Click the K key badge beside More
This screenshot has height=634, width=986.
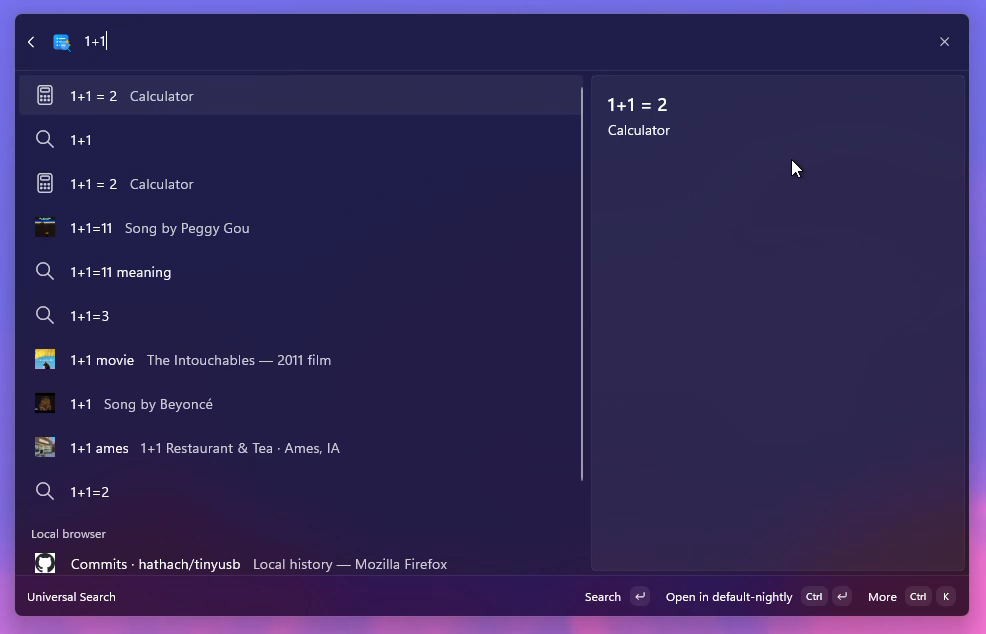pos(946,596)
